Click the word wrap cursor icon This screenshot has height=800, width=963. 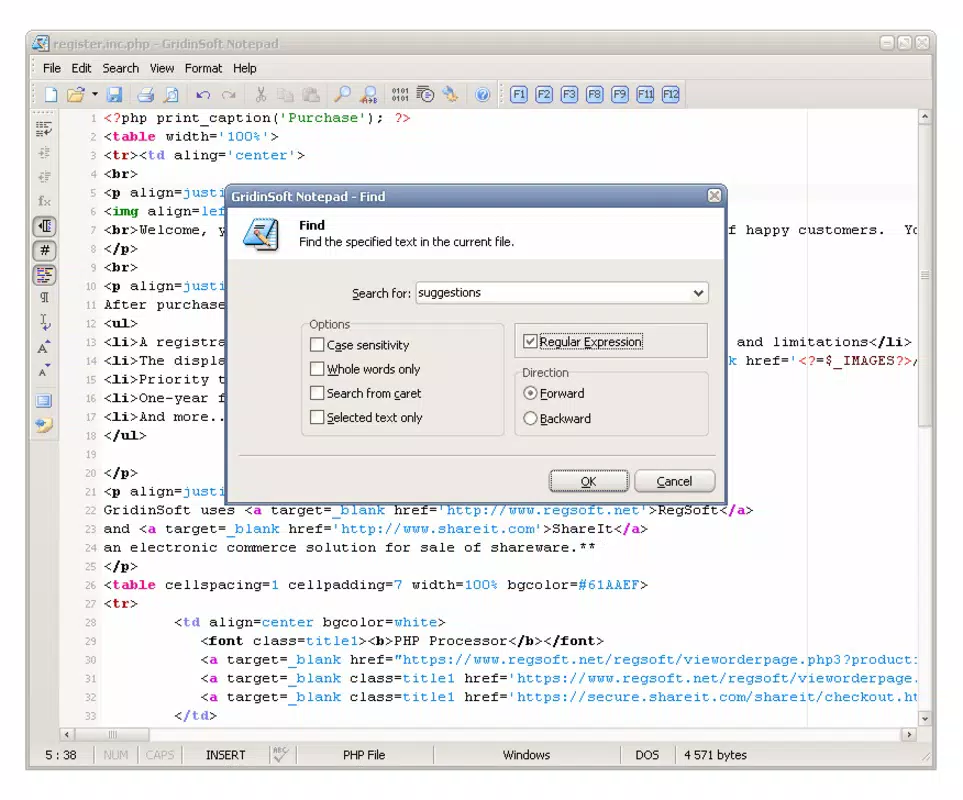(44, 322)
